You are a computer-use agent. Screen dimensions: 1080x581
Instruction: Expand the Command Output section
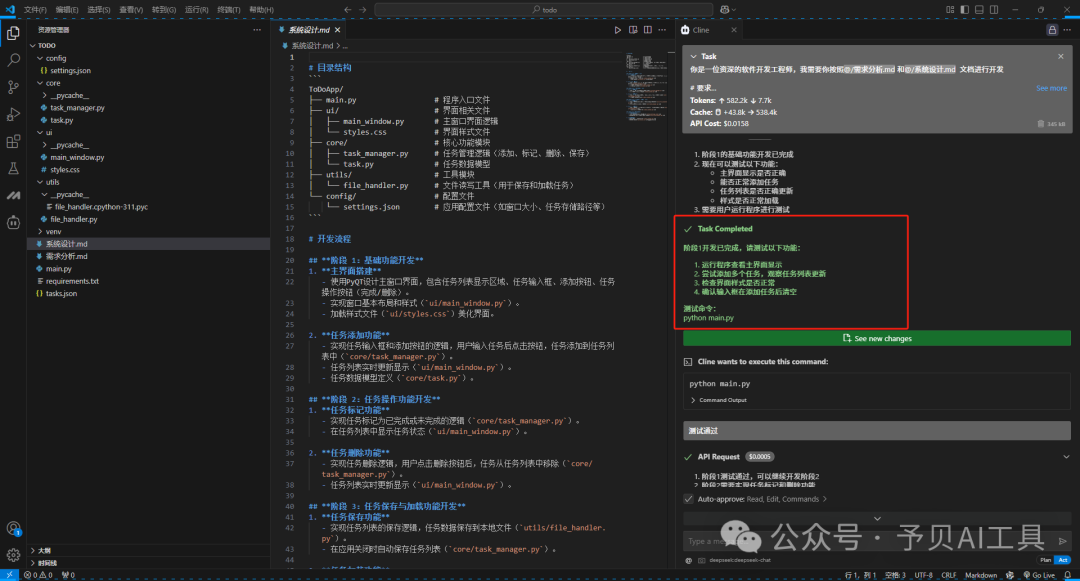coord(718,400)
